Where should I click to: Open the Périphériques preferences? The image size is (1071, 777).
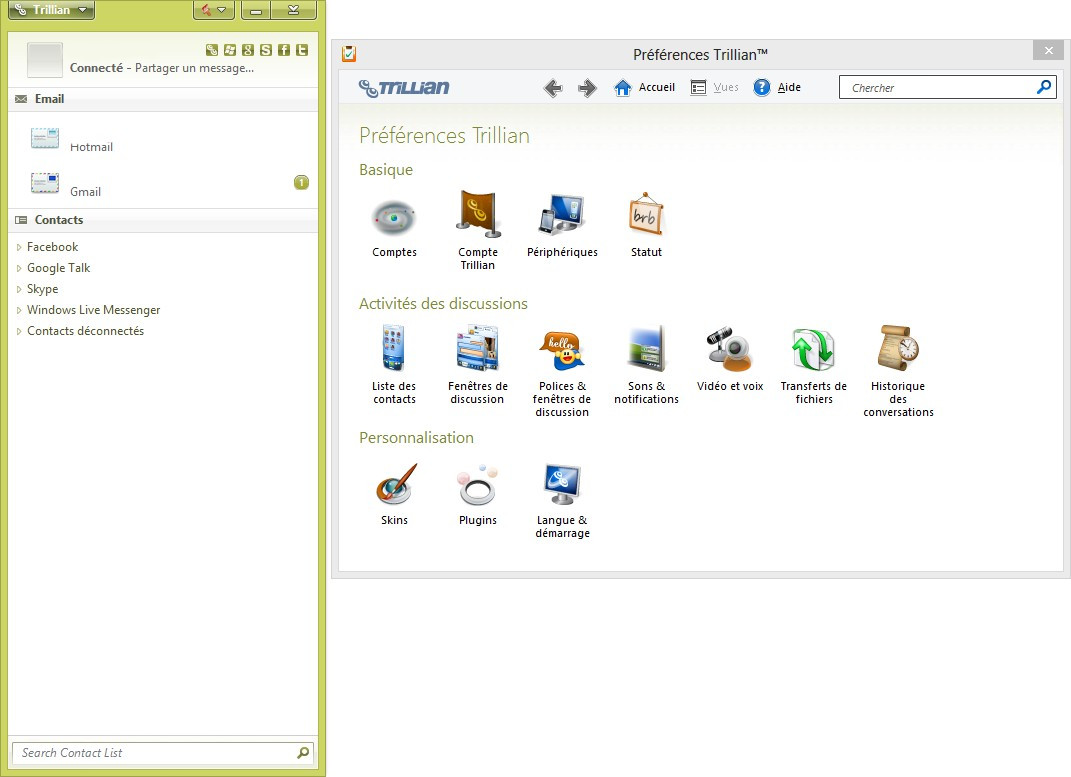(562, 226)
